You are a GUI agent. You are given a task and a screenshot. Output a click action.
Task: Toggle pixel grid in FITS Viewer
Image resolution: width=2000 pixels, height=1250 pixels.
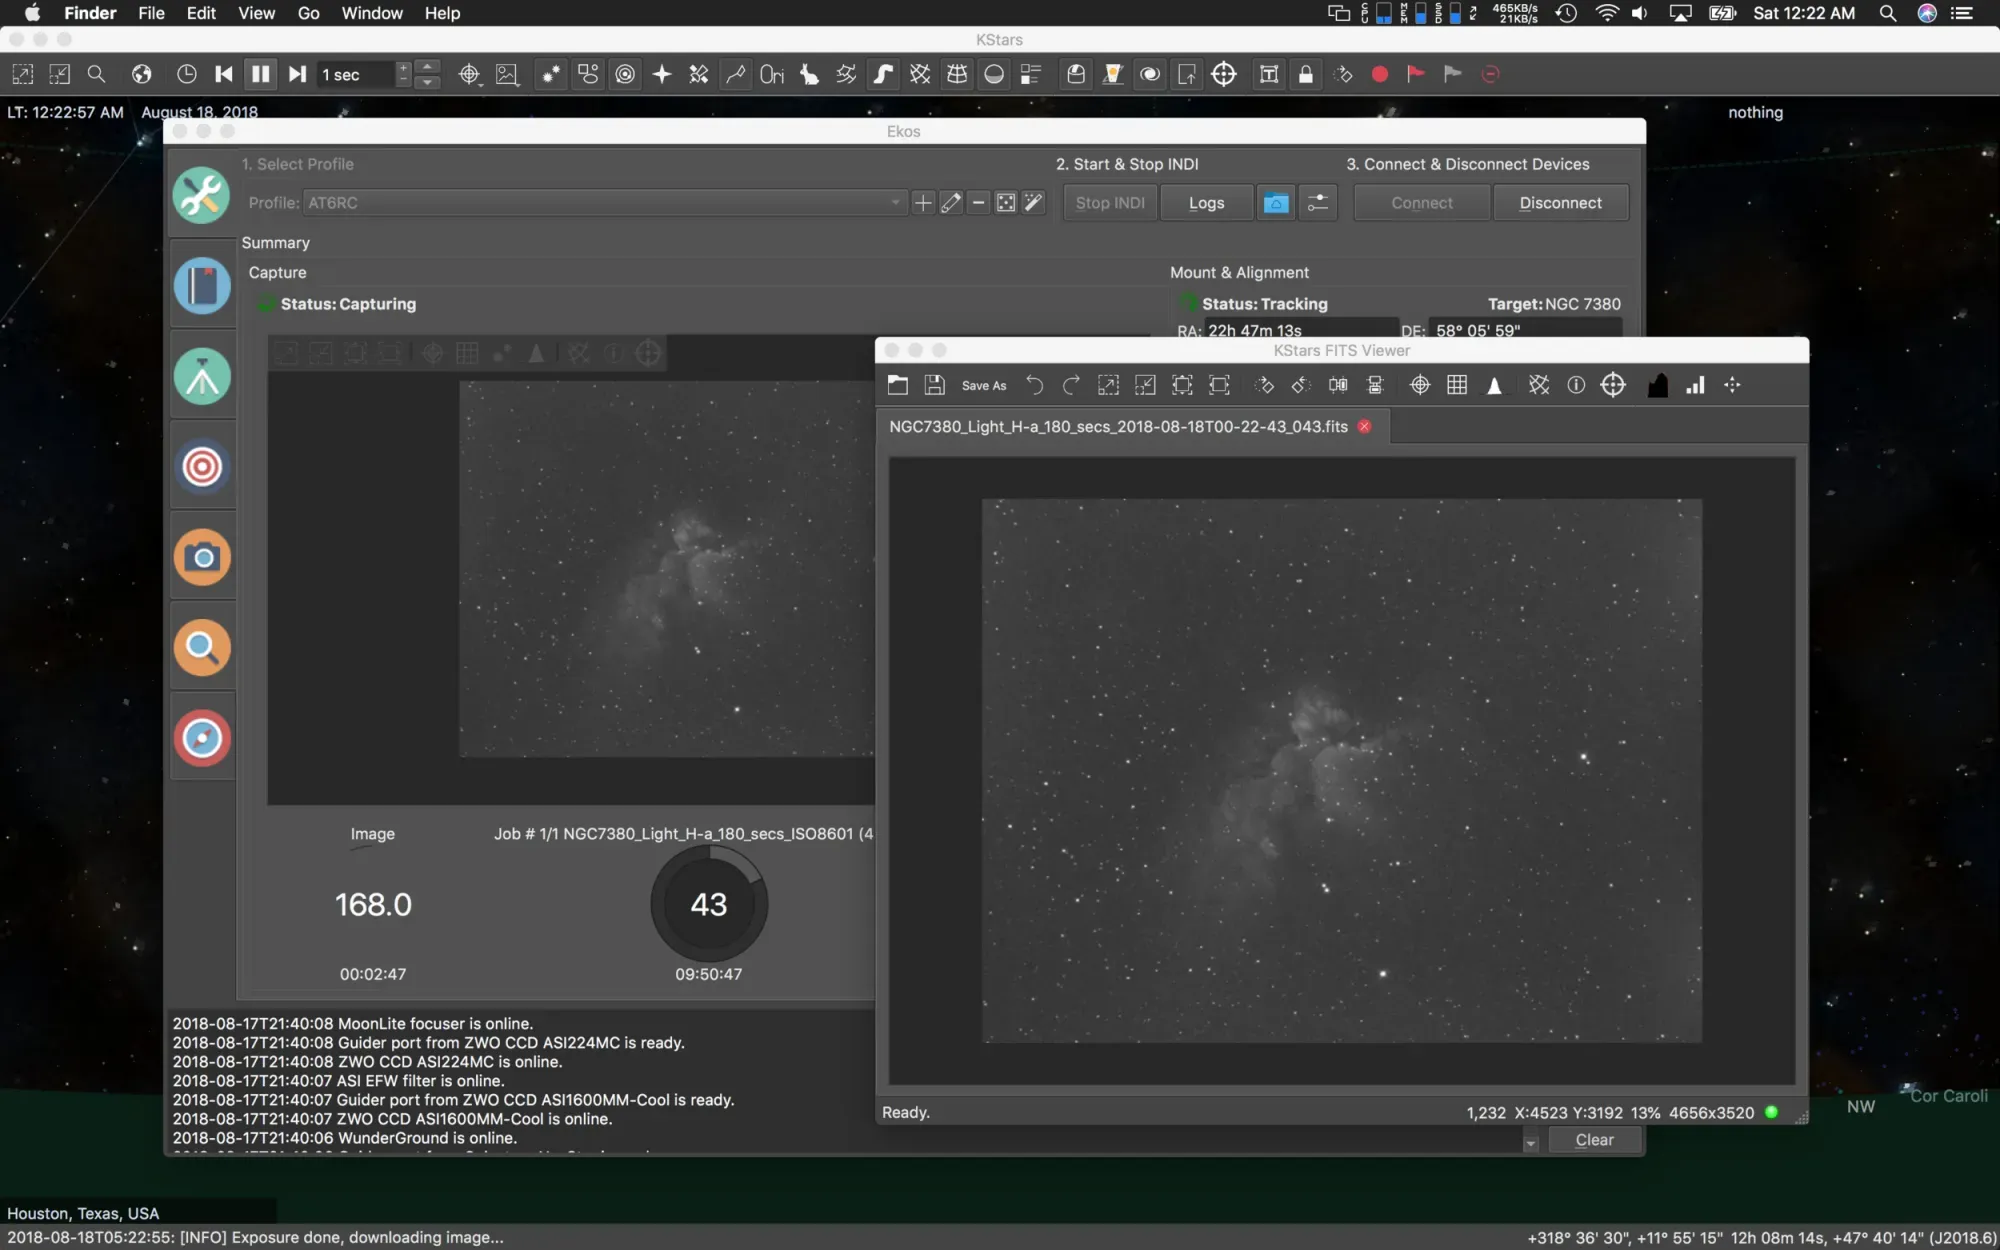click(1457, 385)
